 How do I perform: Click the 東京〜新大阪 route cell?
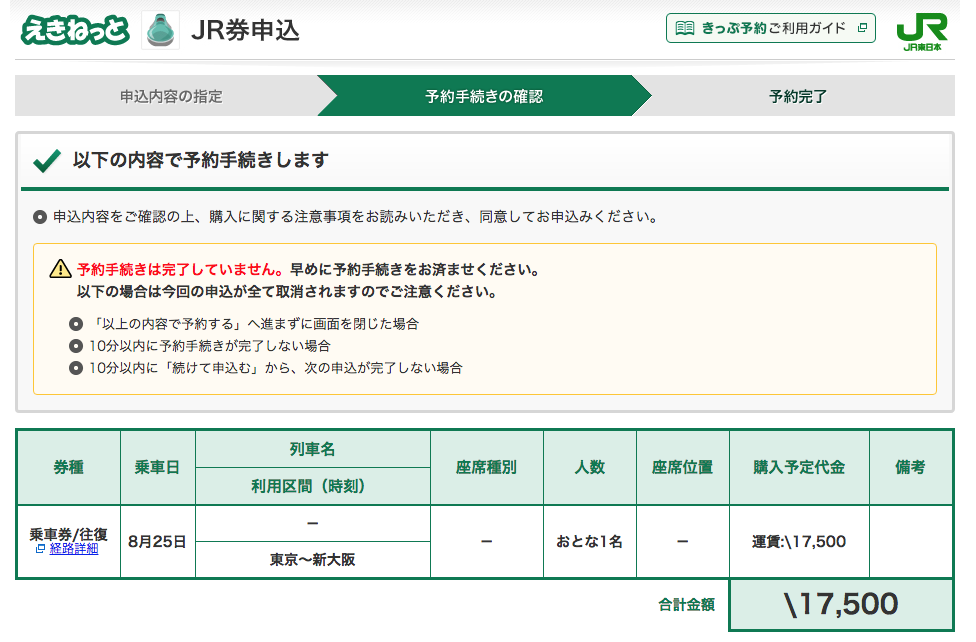pos(312,560)
